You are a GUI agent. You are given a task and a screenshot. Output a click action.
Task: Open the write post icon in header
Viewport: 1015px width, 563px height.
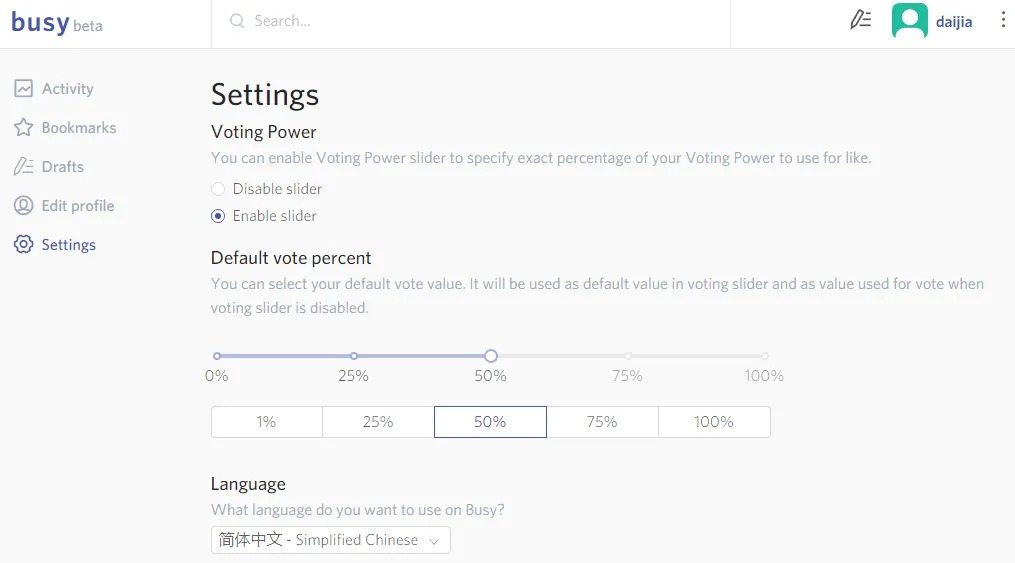point(860,20)
